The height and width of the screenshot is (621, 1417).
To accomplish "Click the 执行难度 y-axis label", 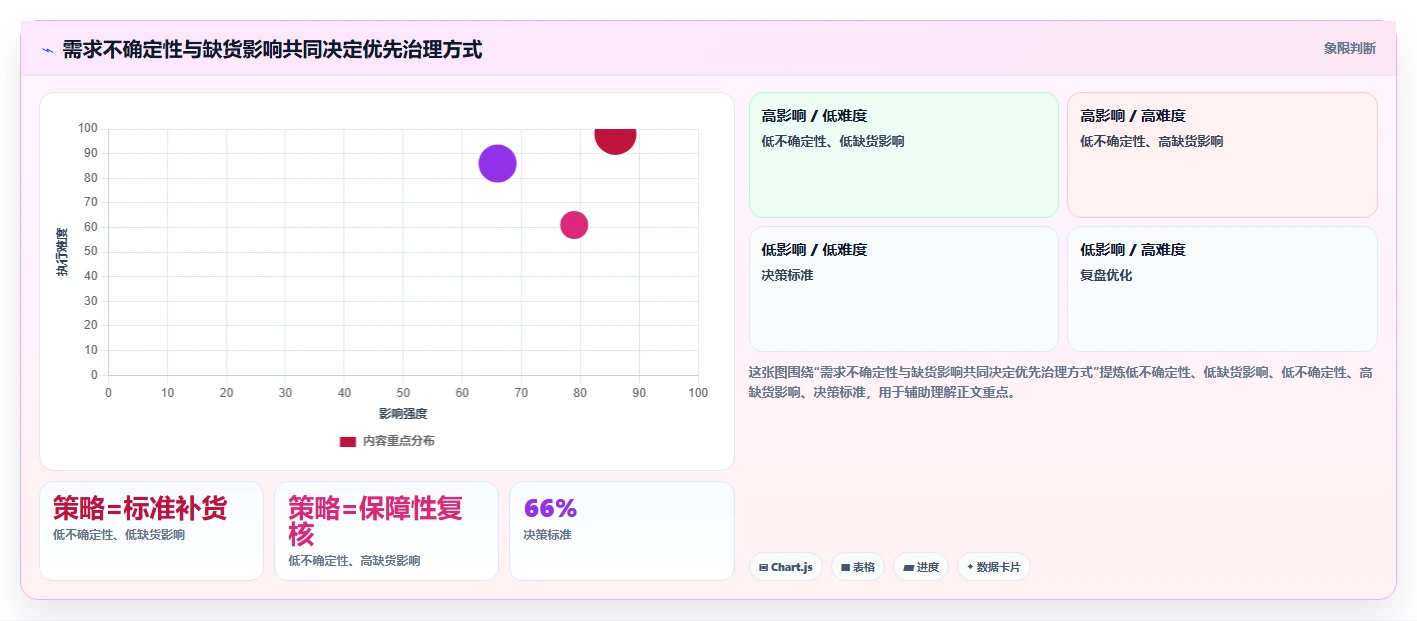I will (x=62, y=252).
